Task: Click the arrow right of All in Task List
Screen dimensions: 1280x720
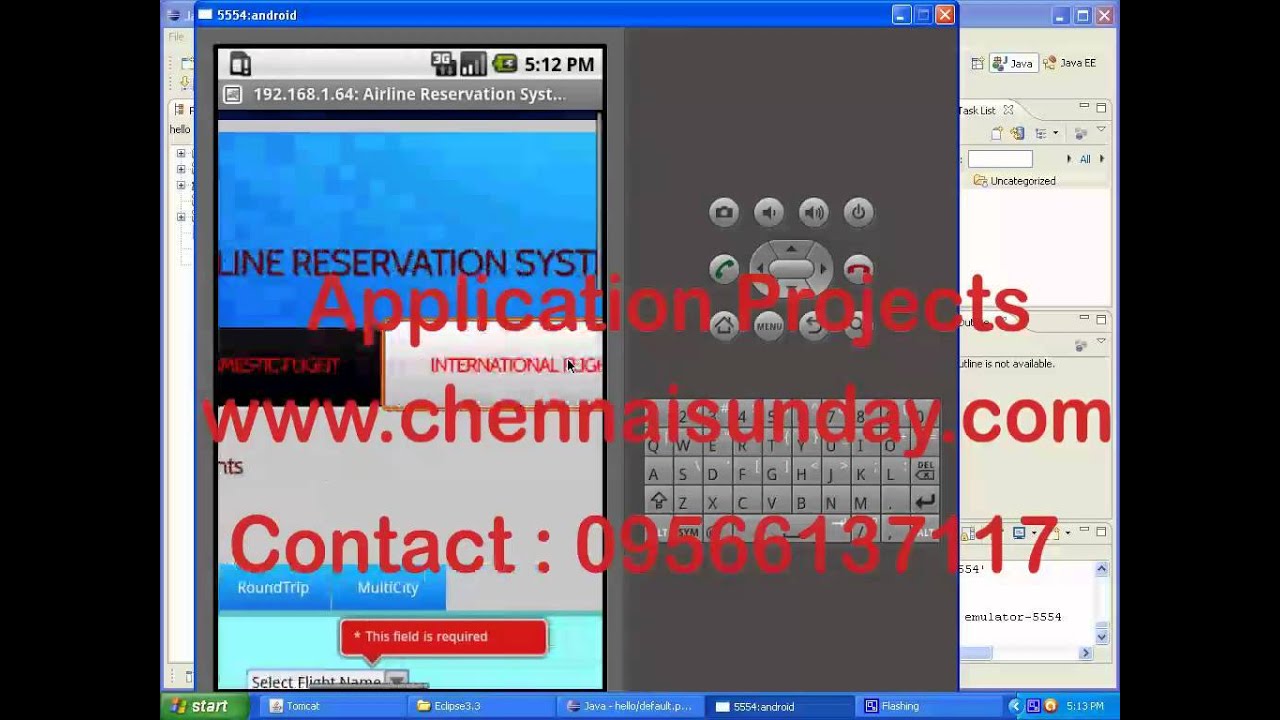Action: tap(1102, 159)
